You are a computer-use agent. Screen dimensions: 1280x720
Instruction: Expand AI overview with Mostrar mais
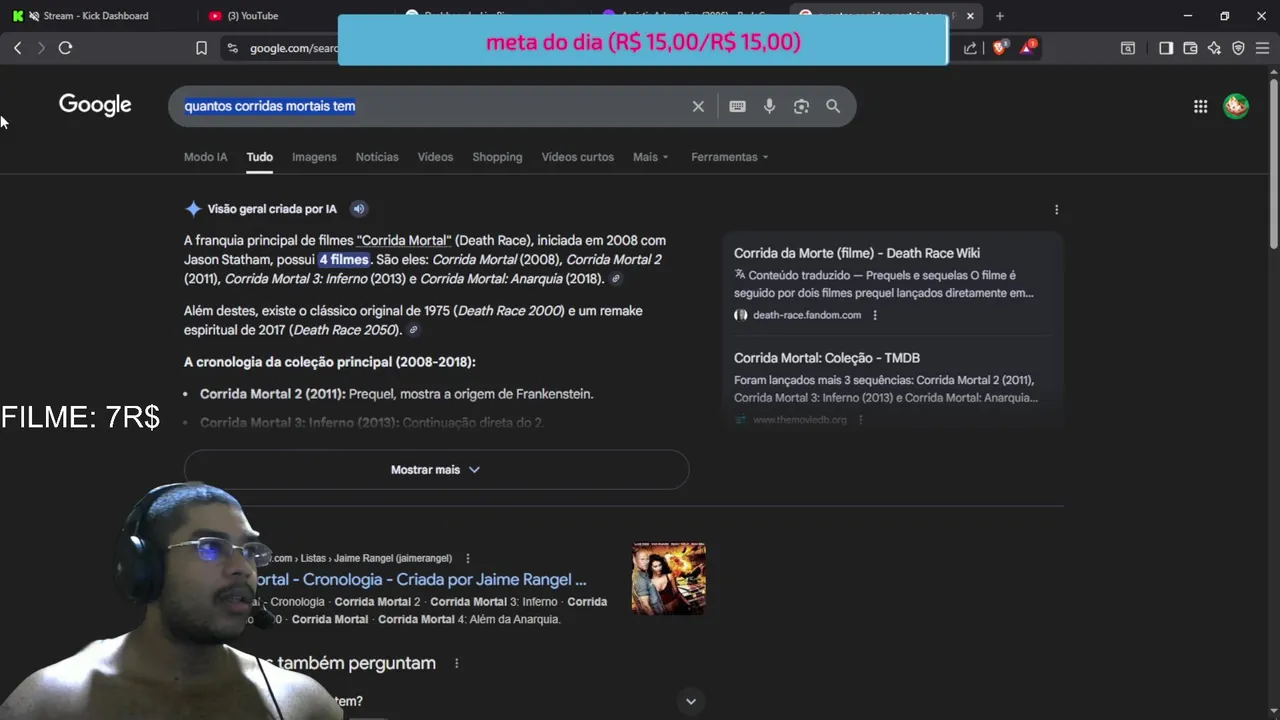pyautogui.click(x=436, y=470)
